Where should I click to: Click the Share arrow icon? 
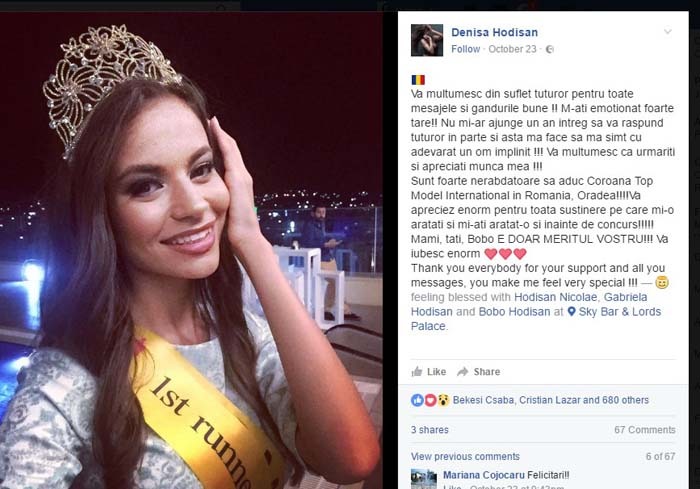462,372
